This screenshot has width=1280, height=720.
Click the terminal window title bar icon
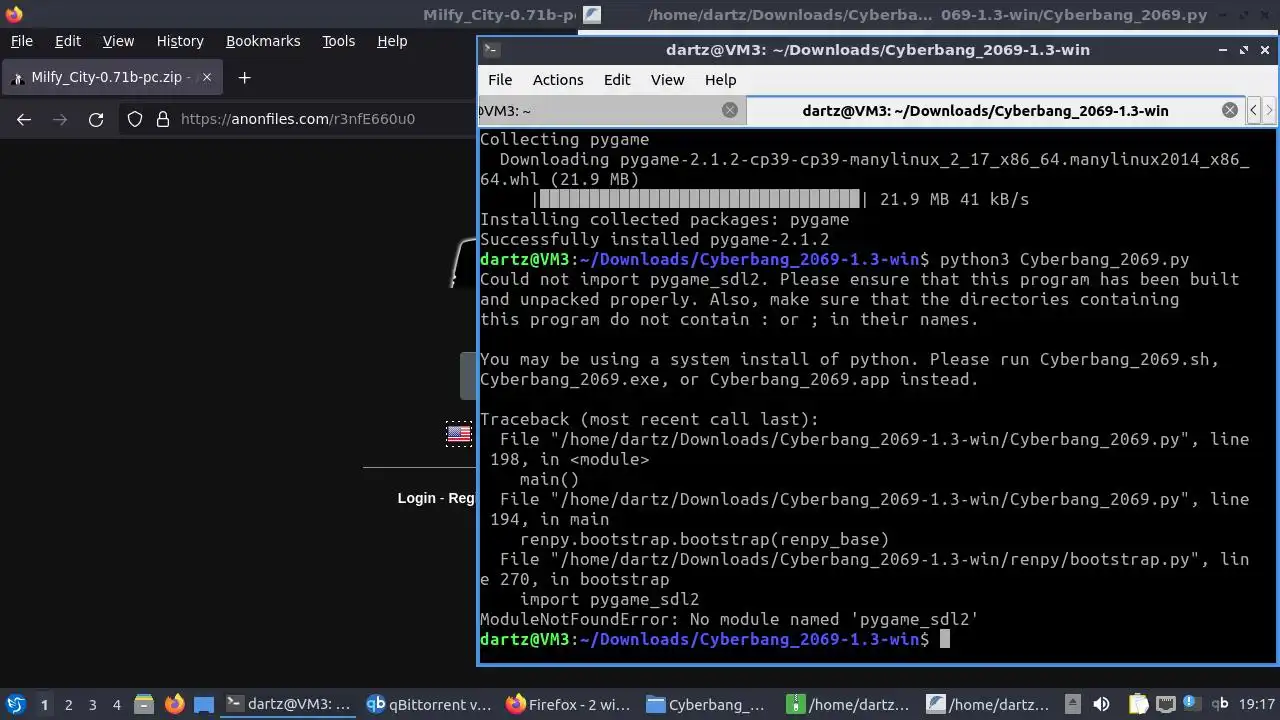(490, 50)
